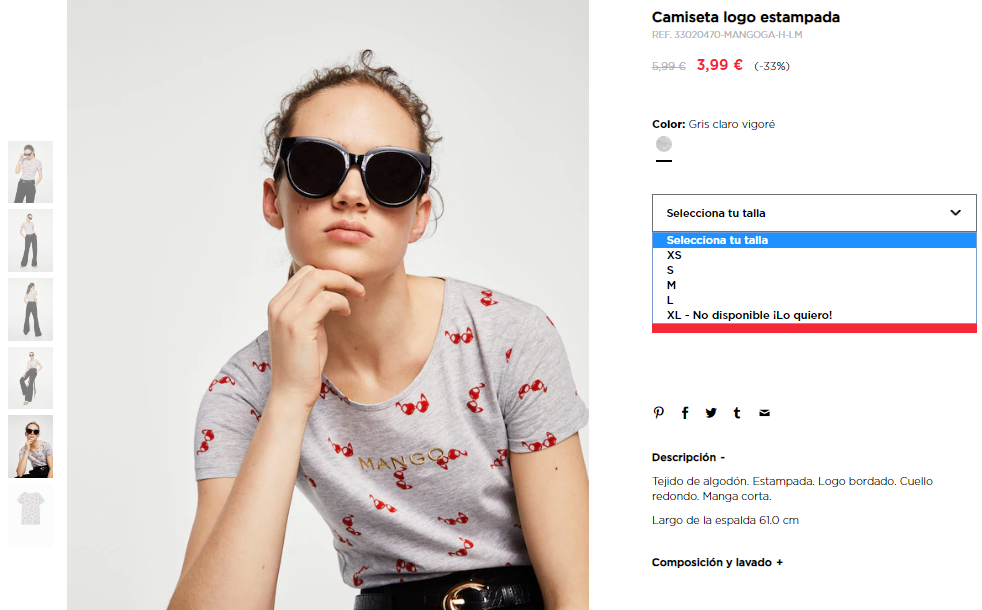Open sixth thumbnail of flat t-shirt

point(30,515)
